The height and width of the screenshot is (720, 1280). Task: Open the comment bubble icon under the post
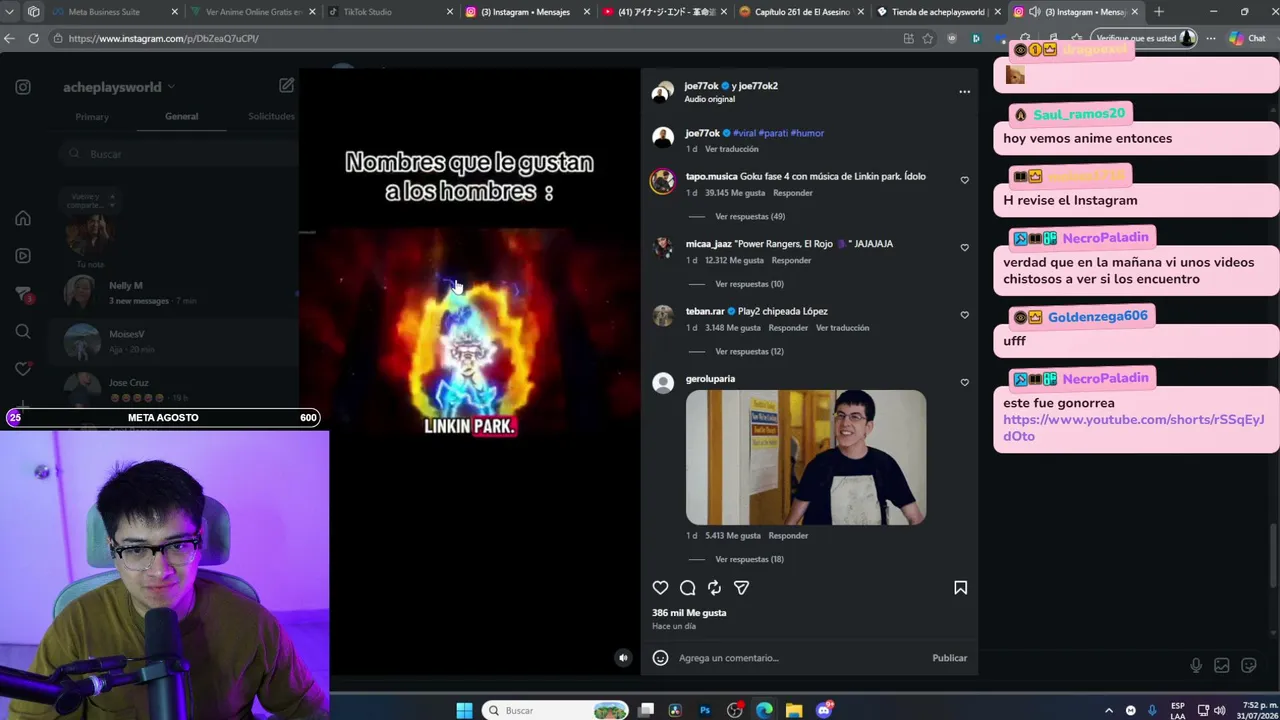click(x=688, y=588)
